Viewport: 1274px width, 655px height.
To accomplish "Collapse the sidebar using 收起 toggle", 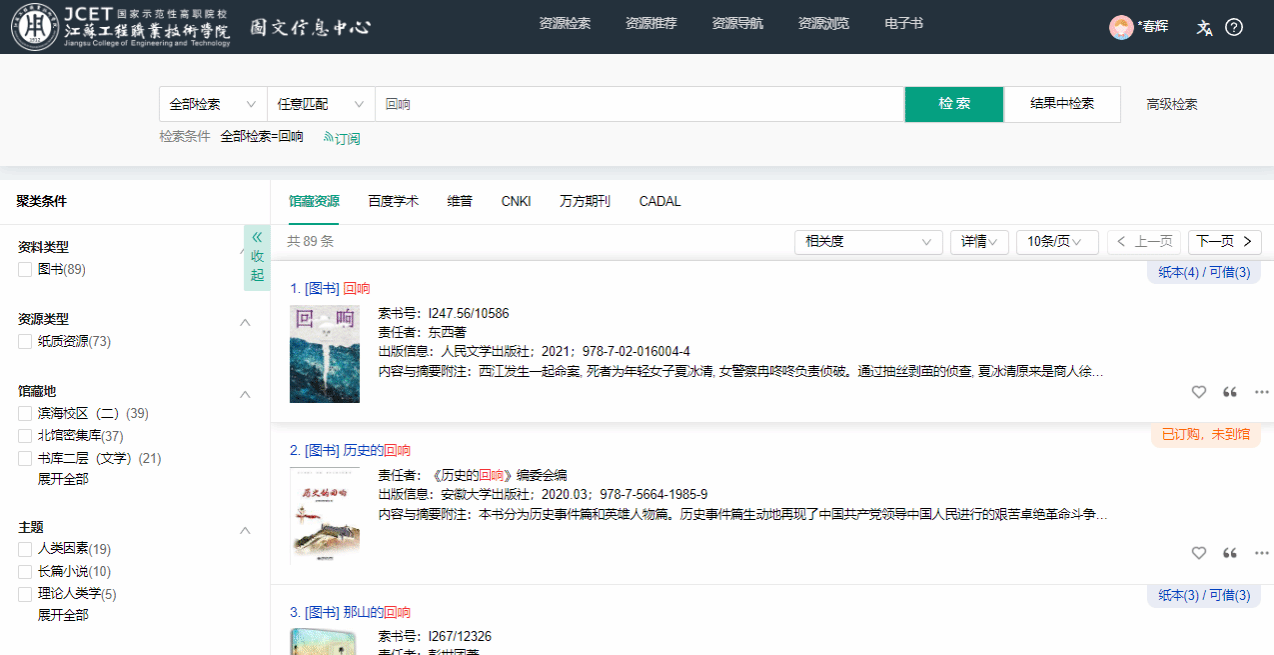I will [x=257, y=258].
